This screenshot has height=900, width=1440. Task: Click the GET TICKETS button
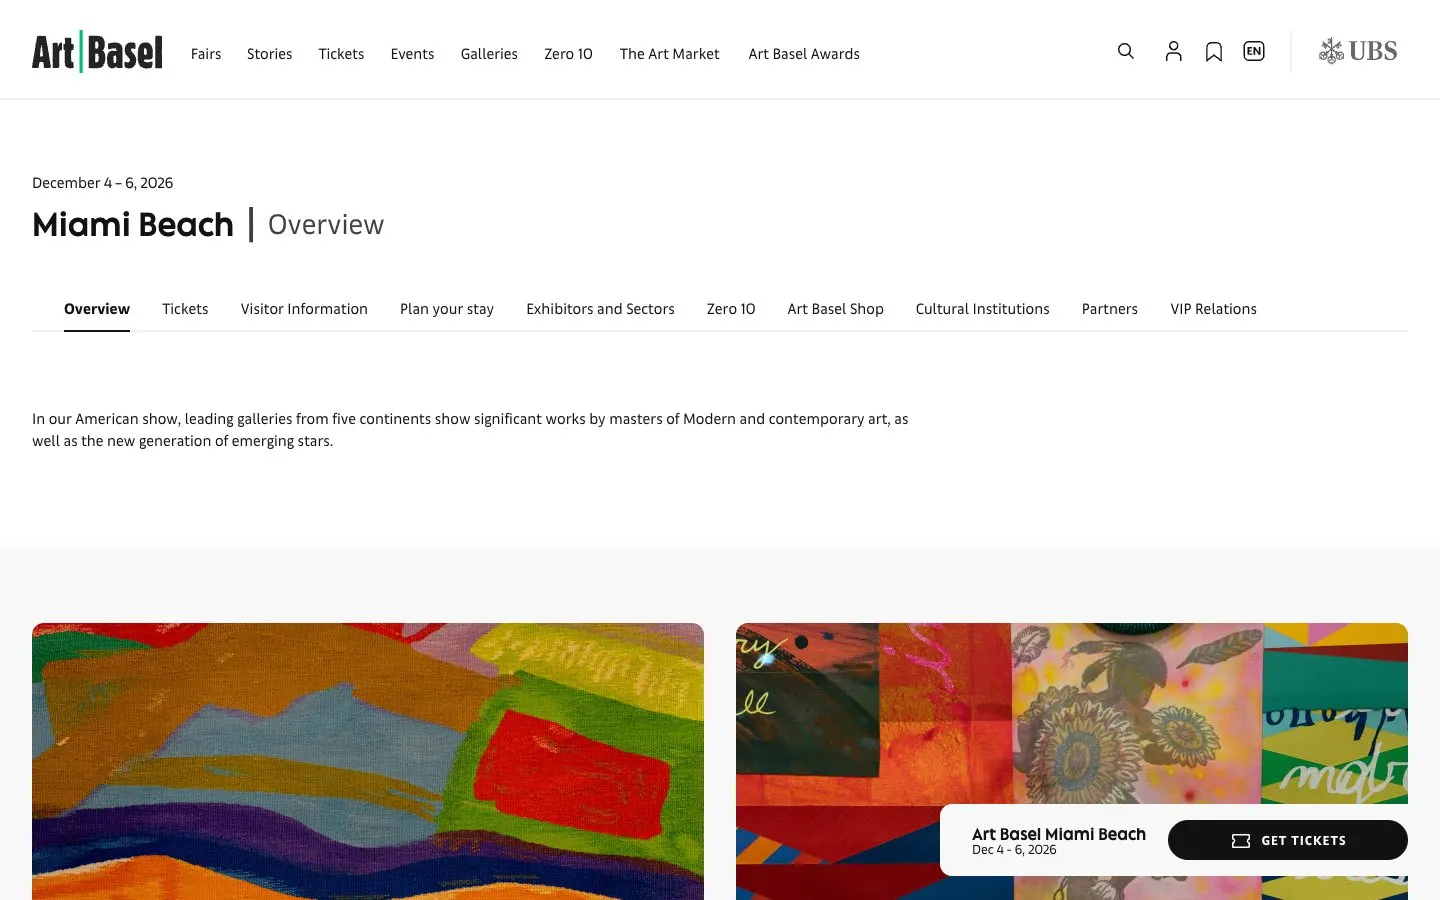coord(1288,840)
